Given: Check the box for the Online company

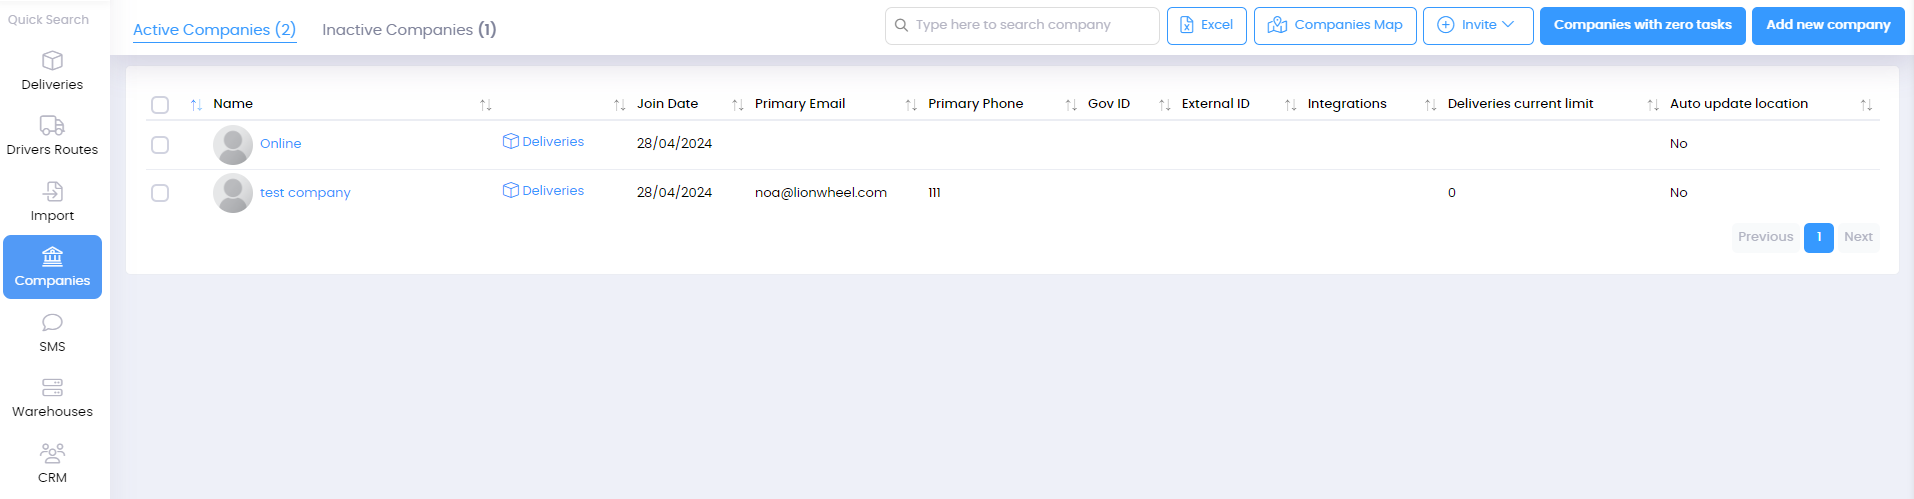Looking at the screenshot, I should 160,145.
